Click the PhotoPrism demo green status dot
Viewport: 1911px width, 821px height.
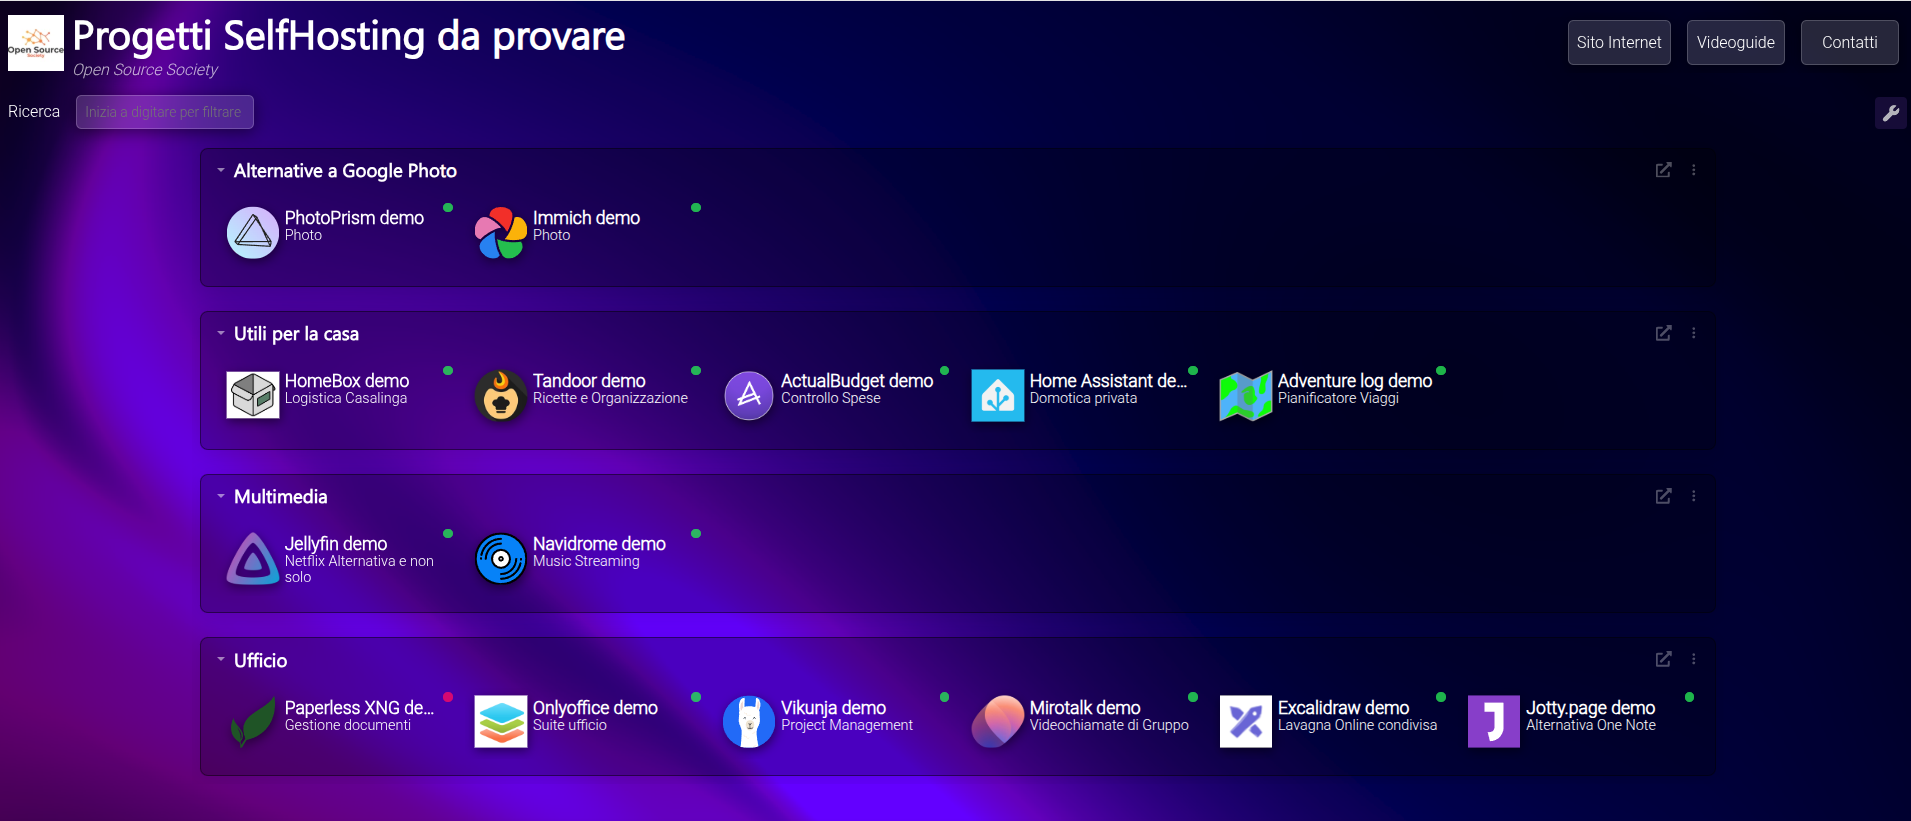(448, 208)
